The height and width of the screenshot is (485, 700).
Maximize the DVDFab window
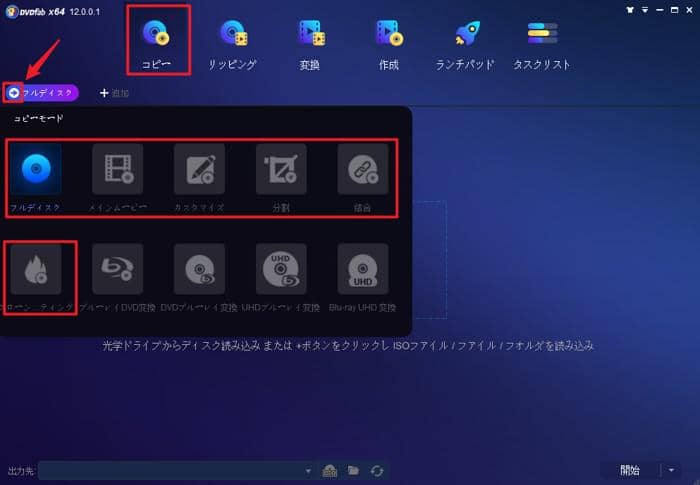point(675,10)
